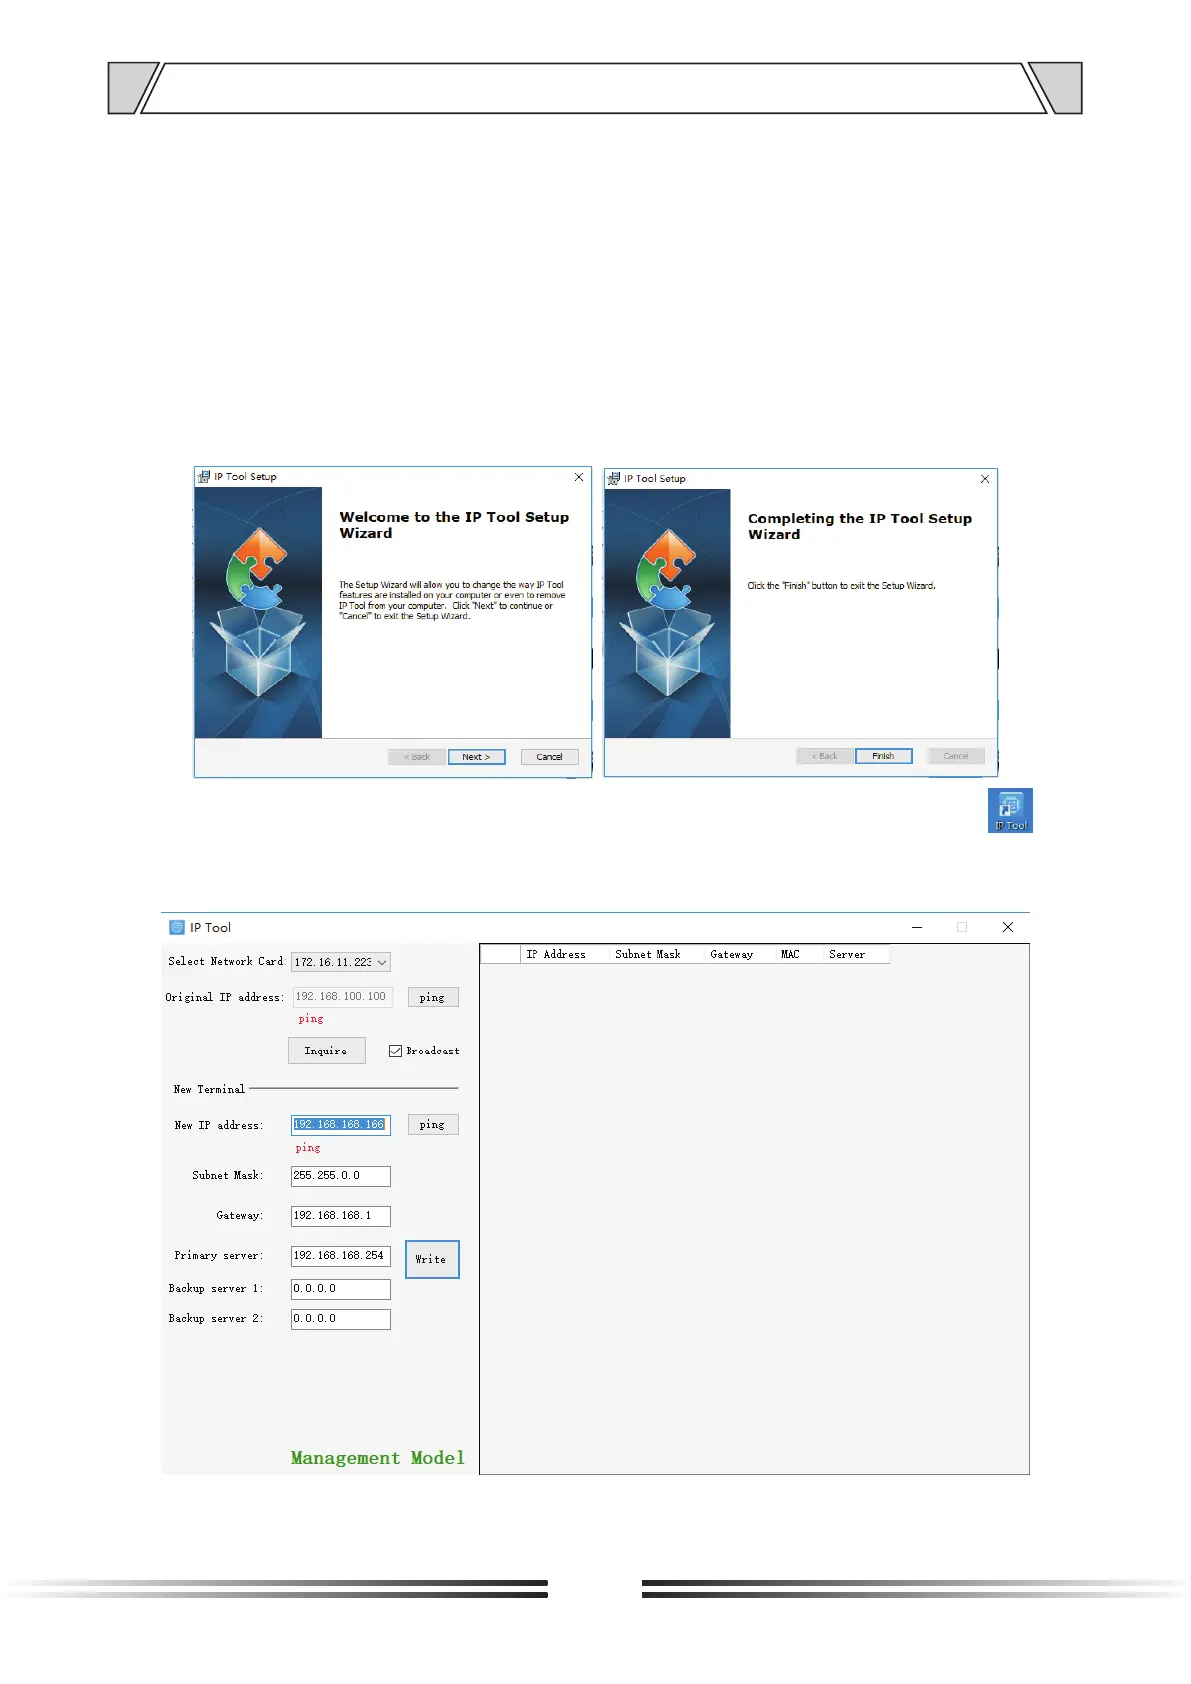The image size is (1191, 1684).
Task: Ping the Original IP address
Action: tap(433, 997)
